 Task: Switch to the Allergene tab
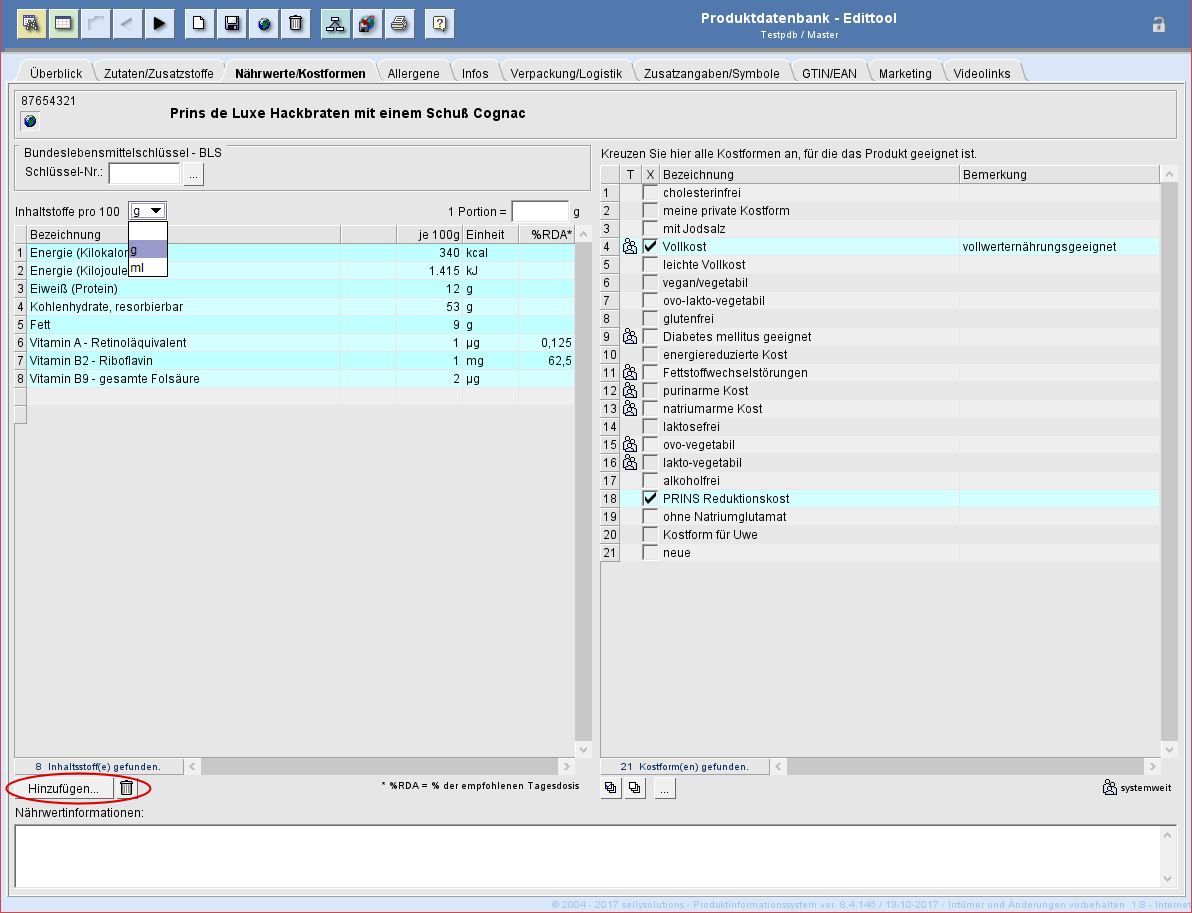click(x=413, y=73)
